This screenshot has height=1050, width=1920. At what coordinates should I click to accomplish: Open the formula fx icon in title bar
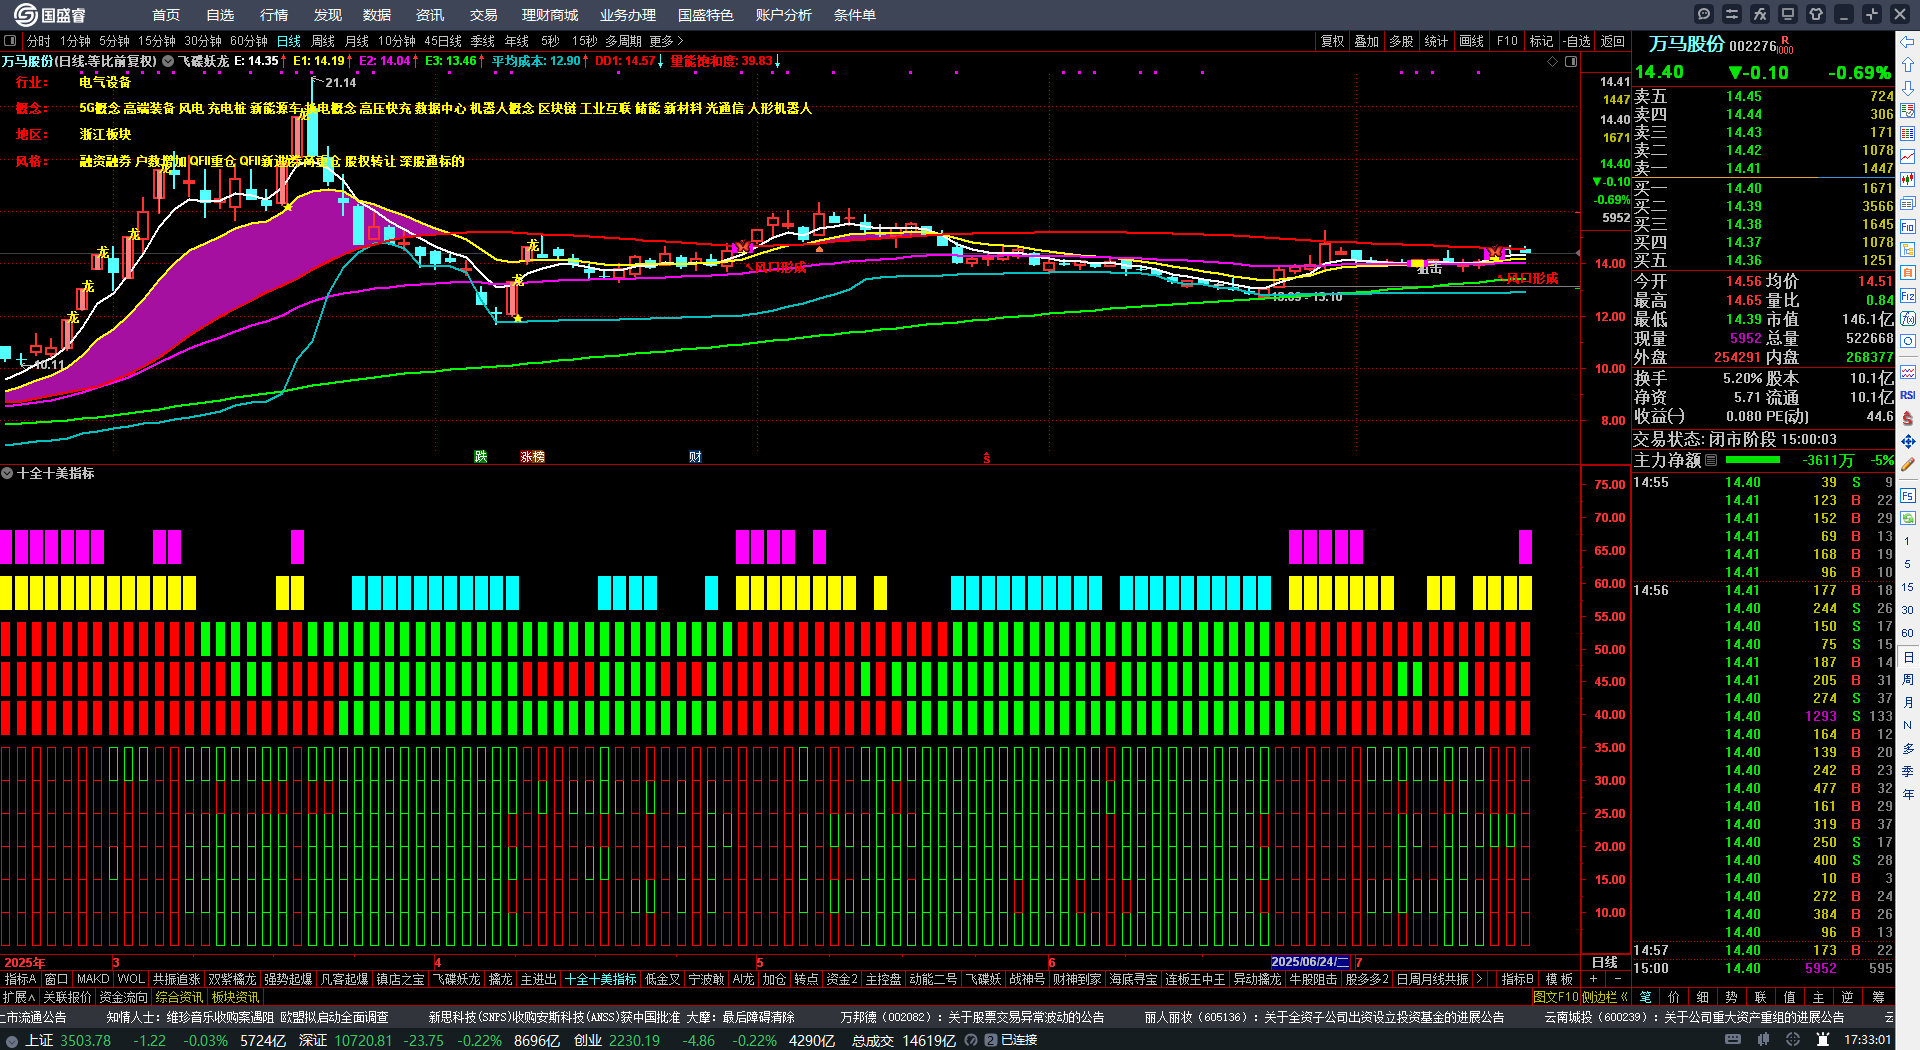coord(1760,14)
